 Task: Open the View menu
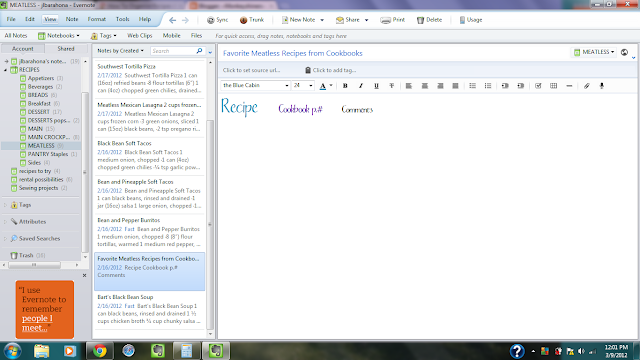[x=50, y=19]
